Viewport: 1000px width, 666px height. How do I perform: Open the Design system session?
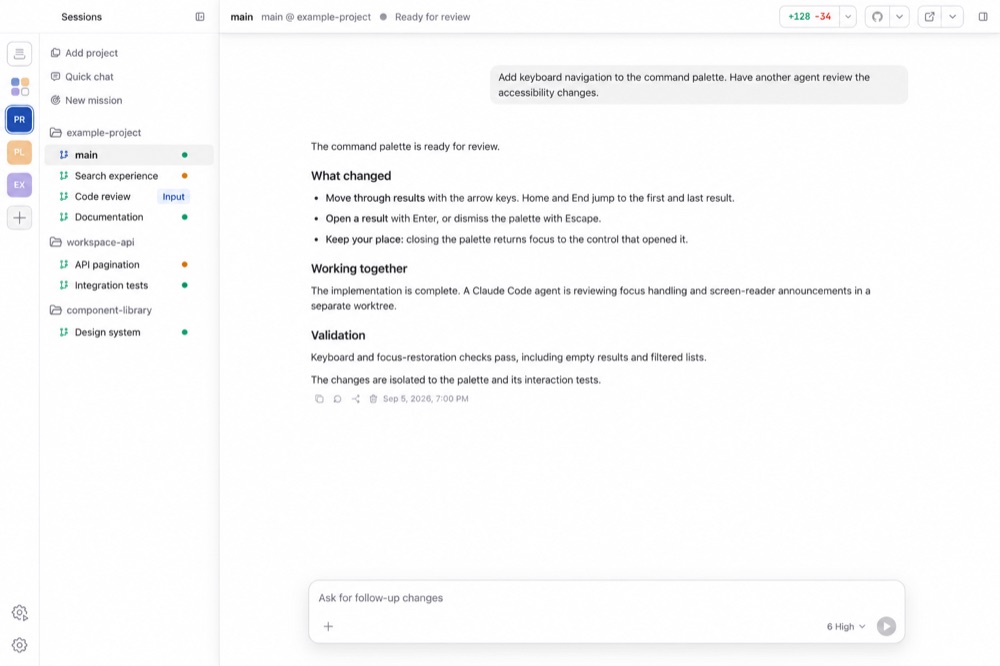(129, 332)
